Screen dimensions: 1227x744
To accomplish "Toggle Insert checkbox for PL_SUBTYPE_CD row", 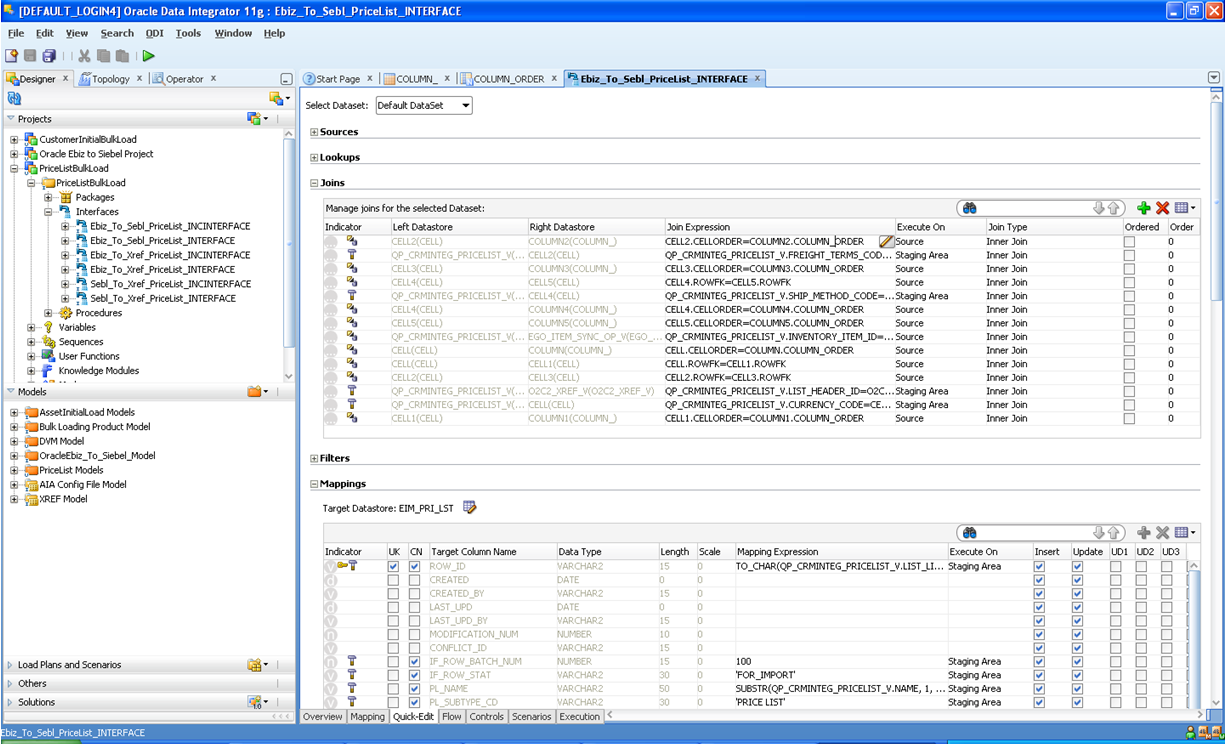I will click(x=1039, y=702).
